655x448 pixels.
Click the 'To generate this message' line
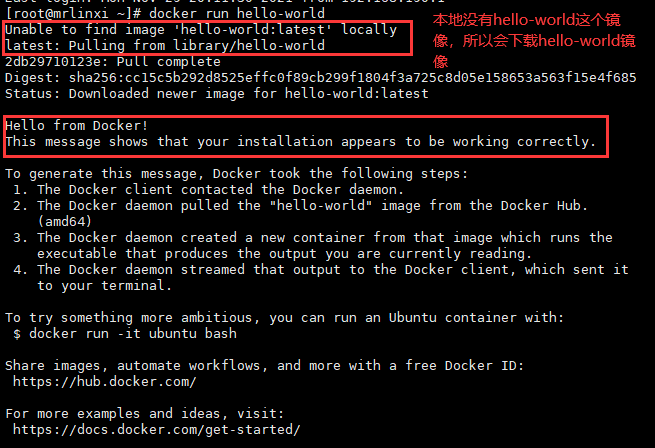(236, 173)
